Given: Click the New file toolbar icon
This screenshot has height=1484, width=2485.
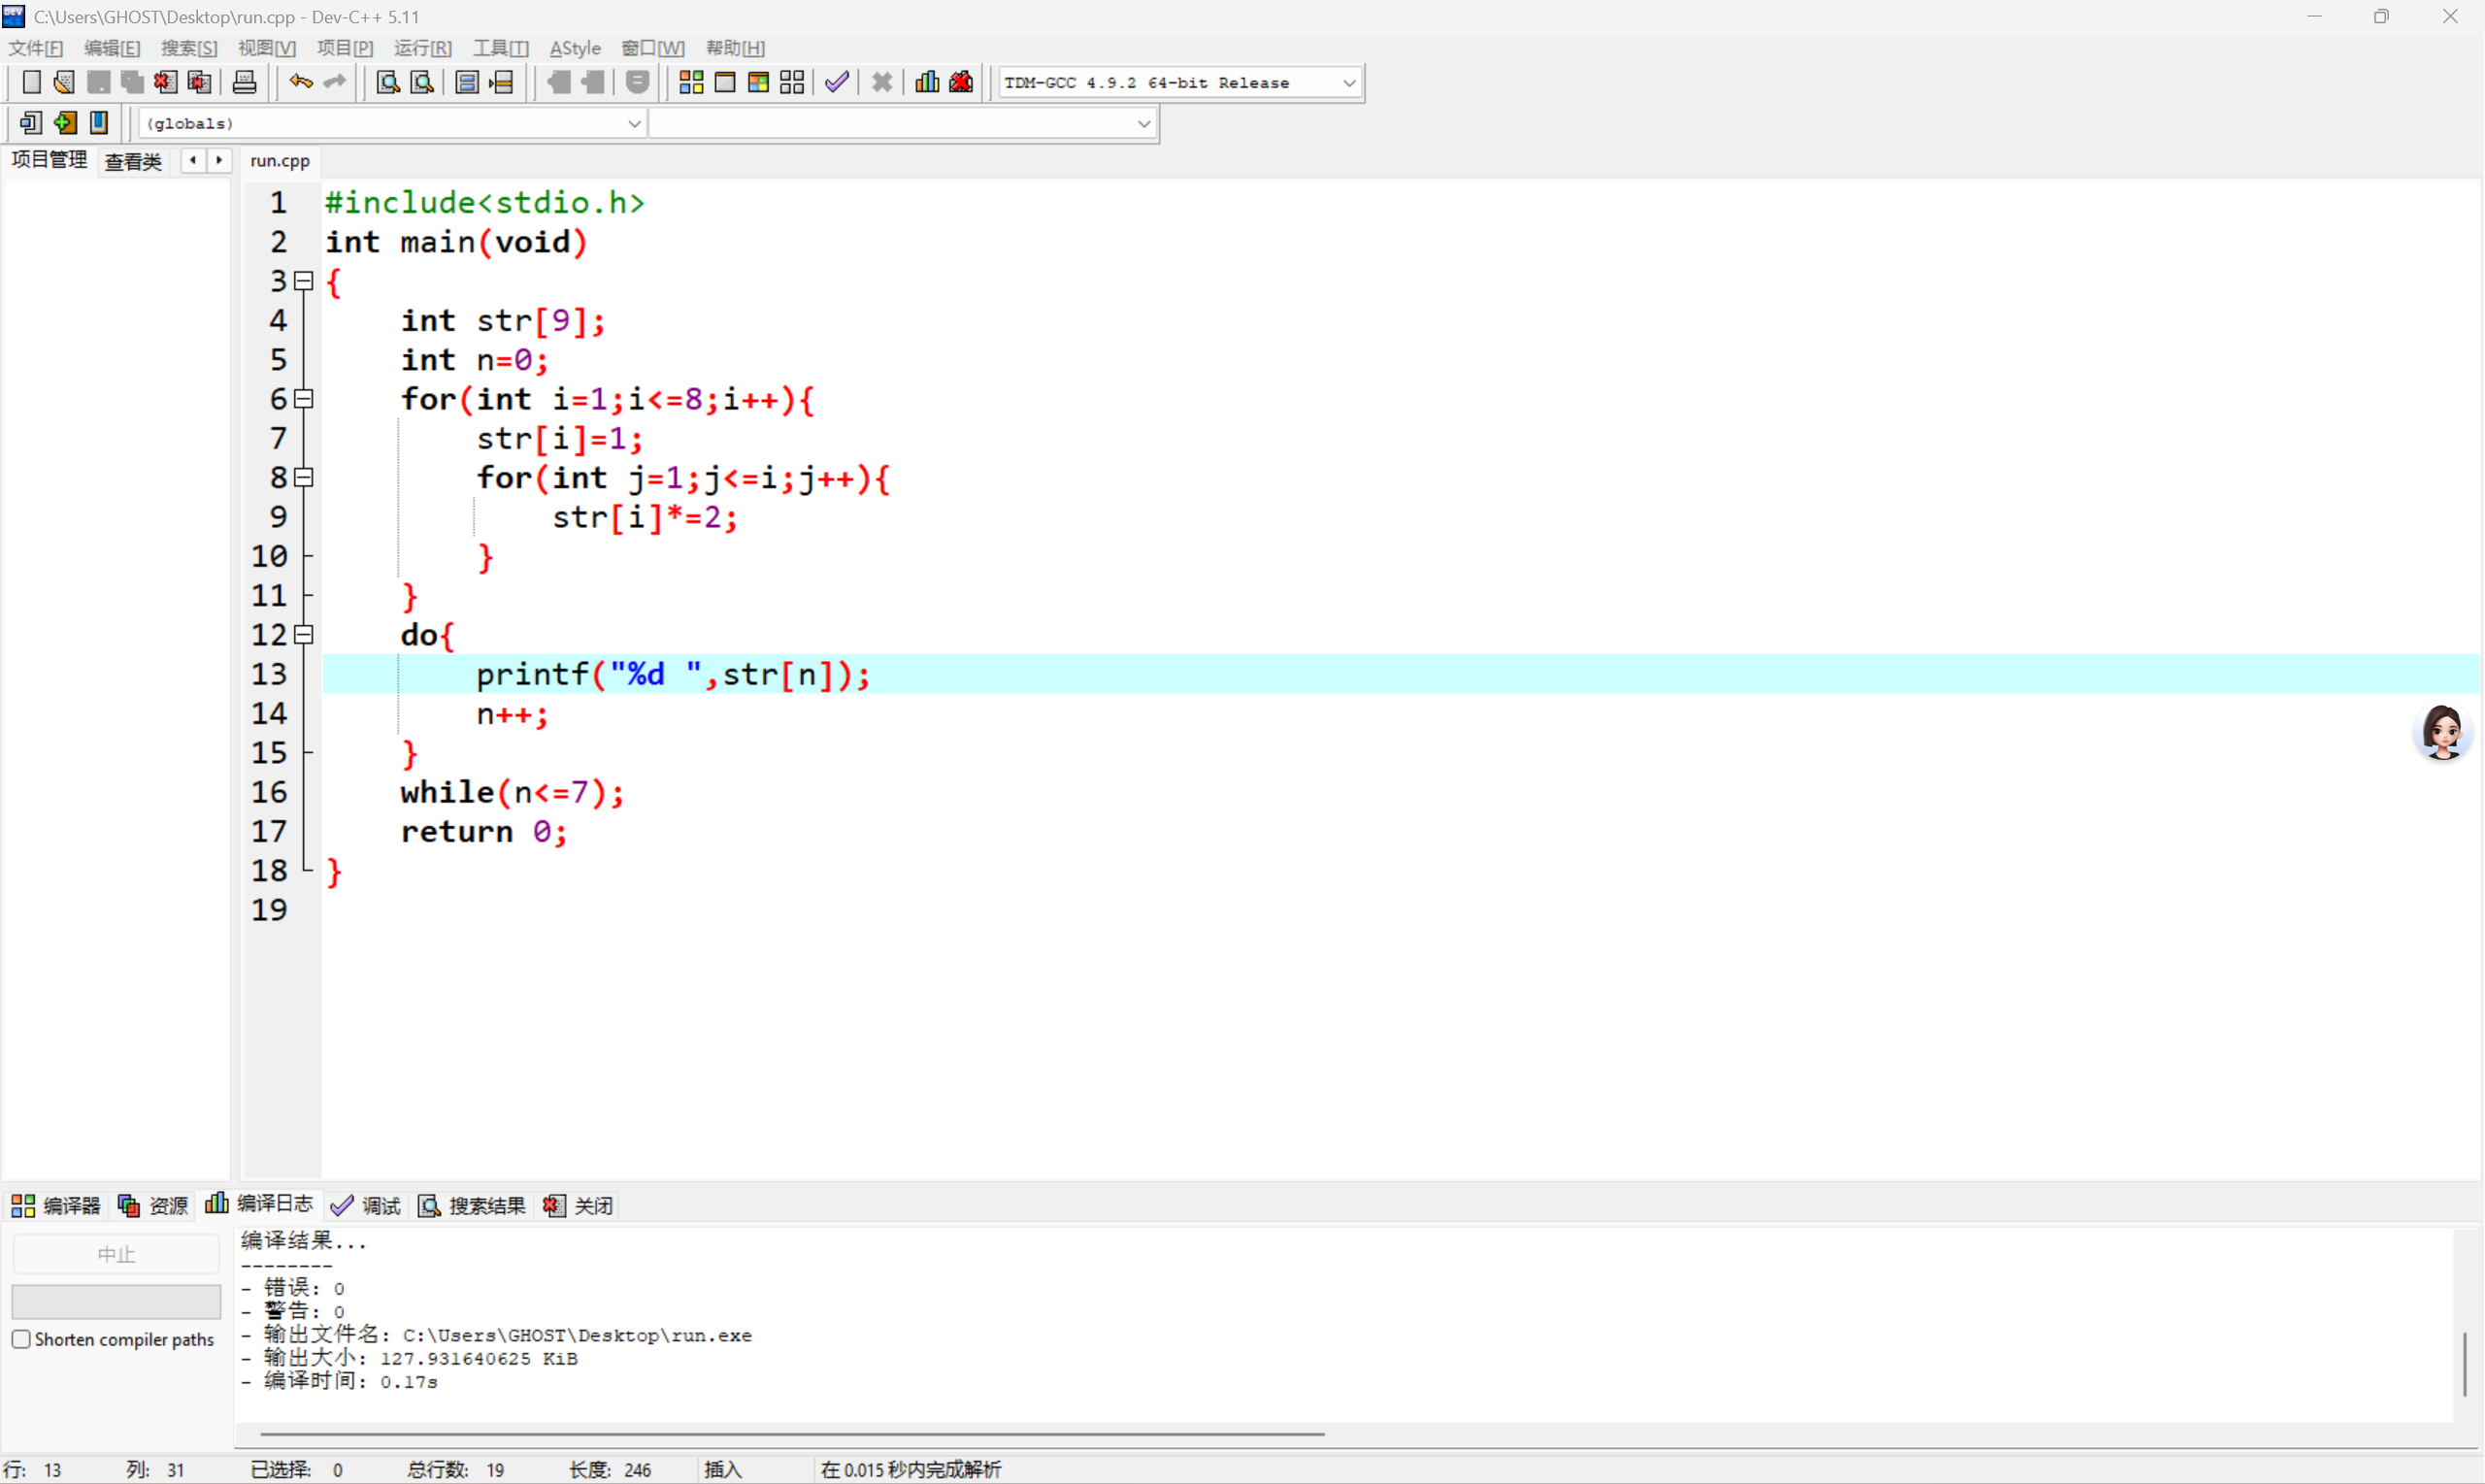Looking at the screenshot, I should [x=31, y=82].
